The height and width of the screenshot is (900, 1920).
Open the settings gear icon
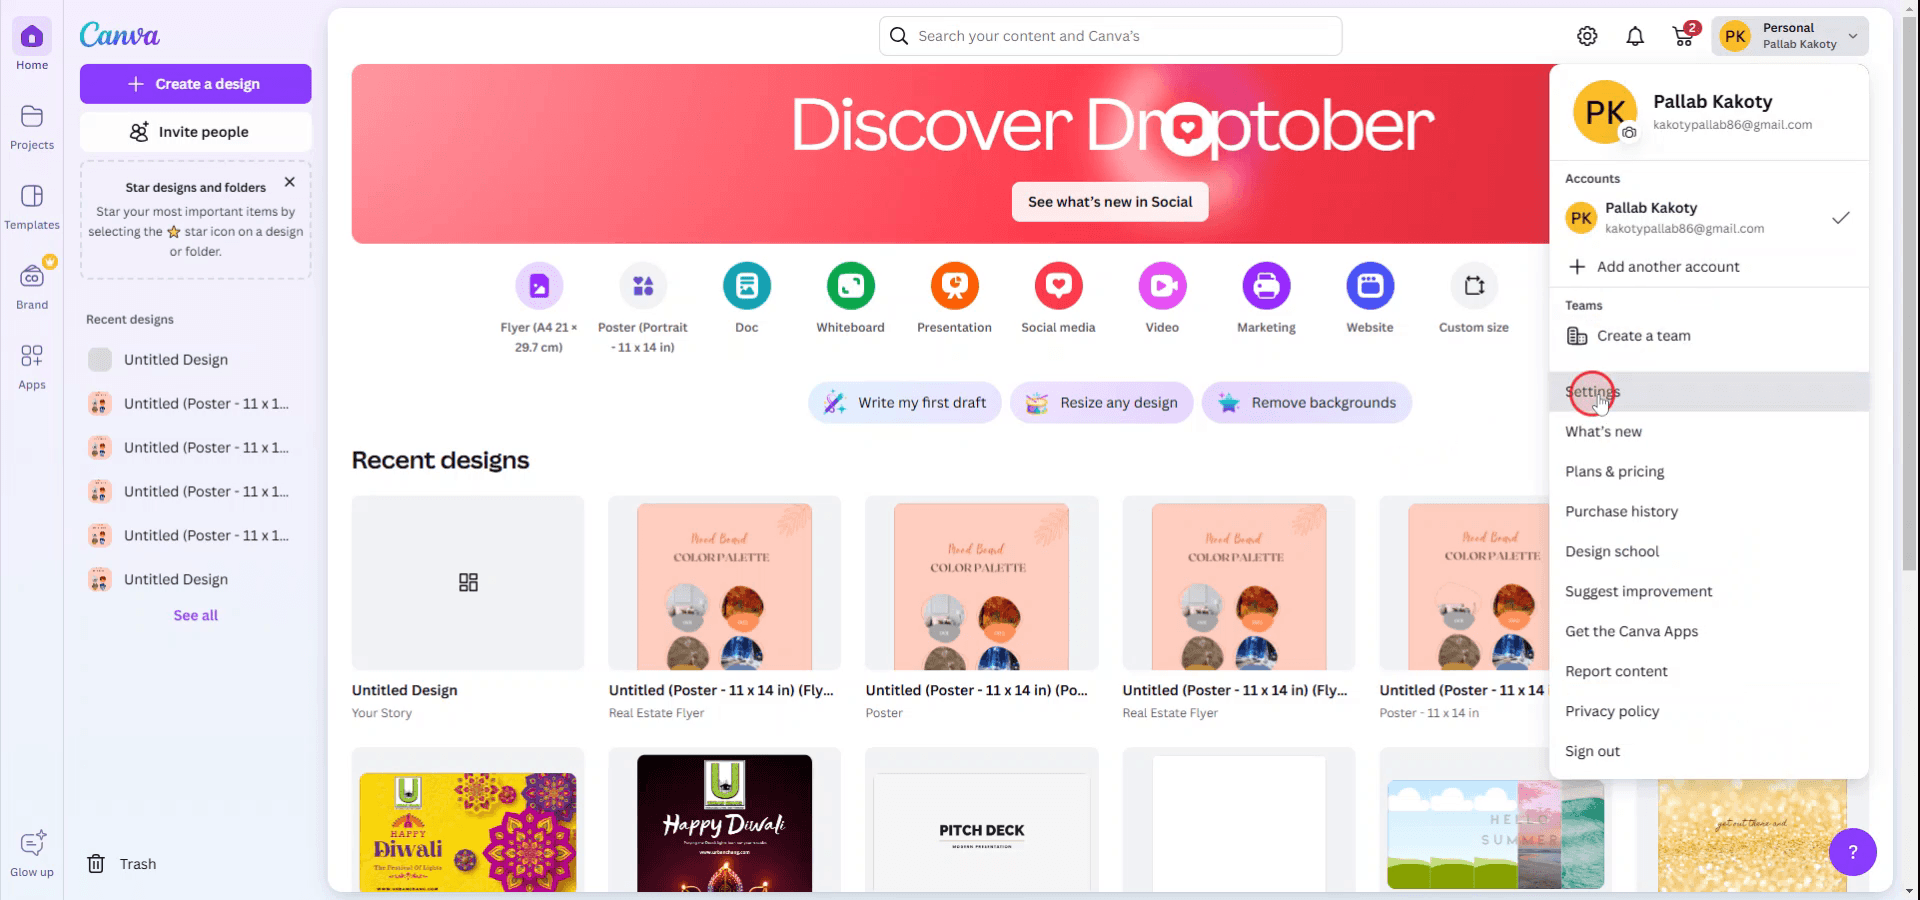click(1587, 36)
